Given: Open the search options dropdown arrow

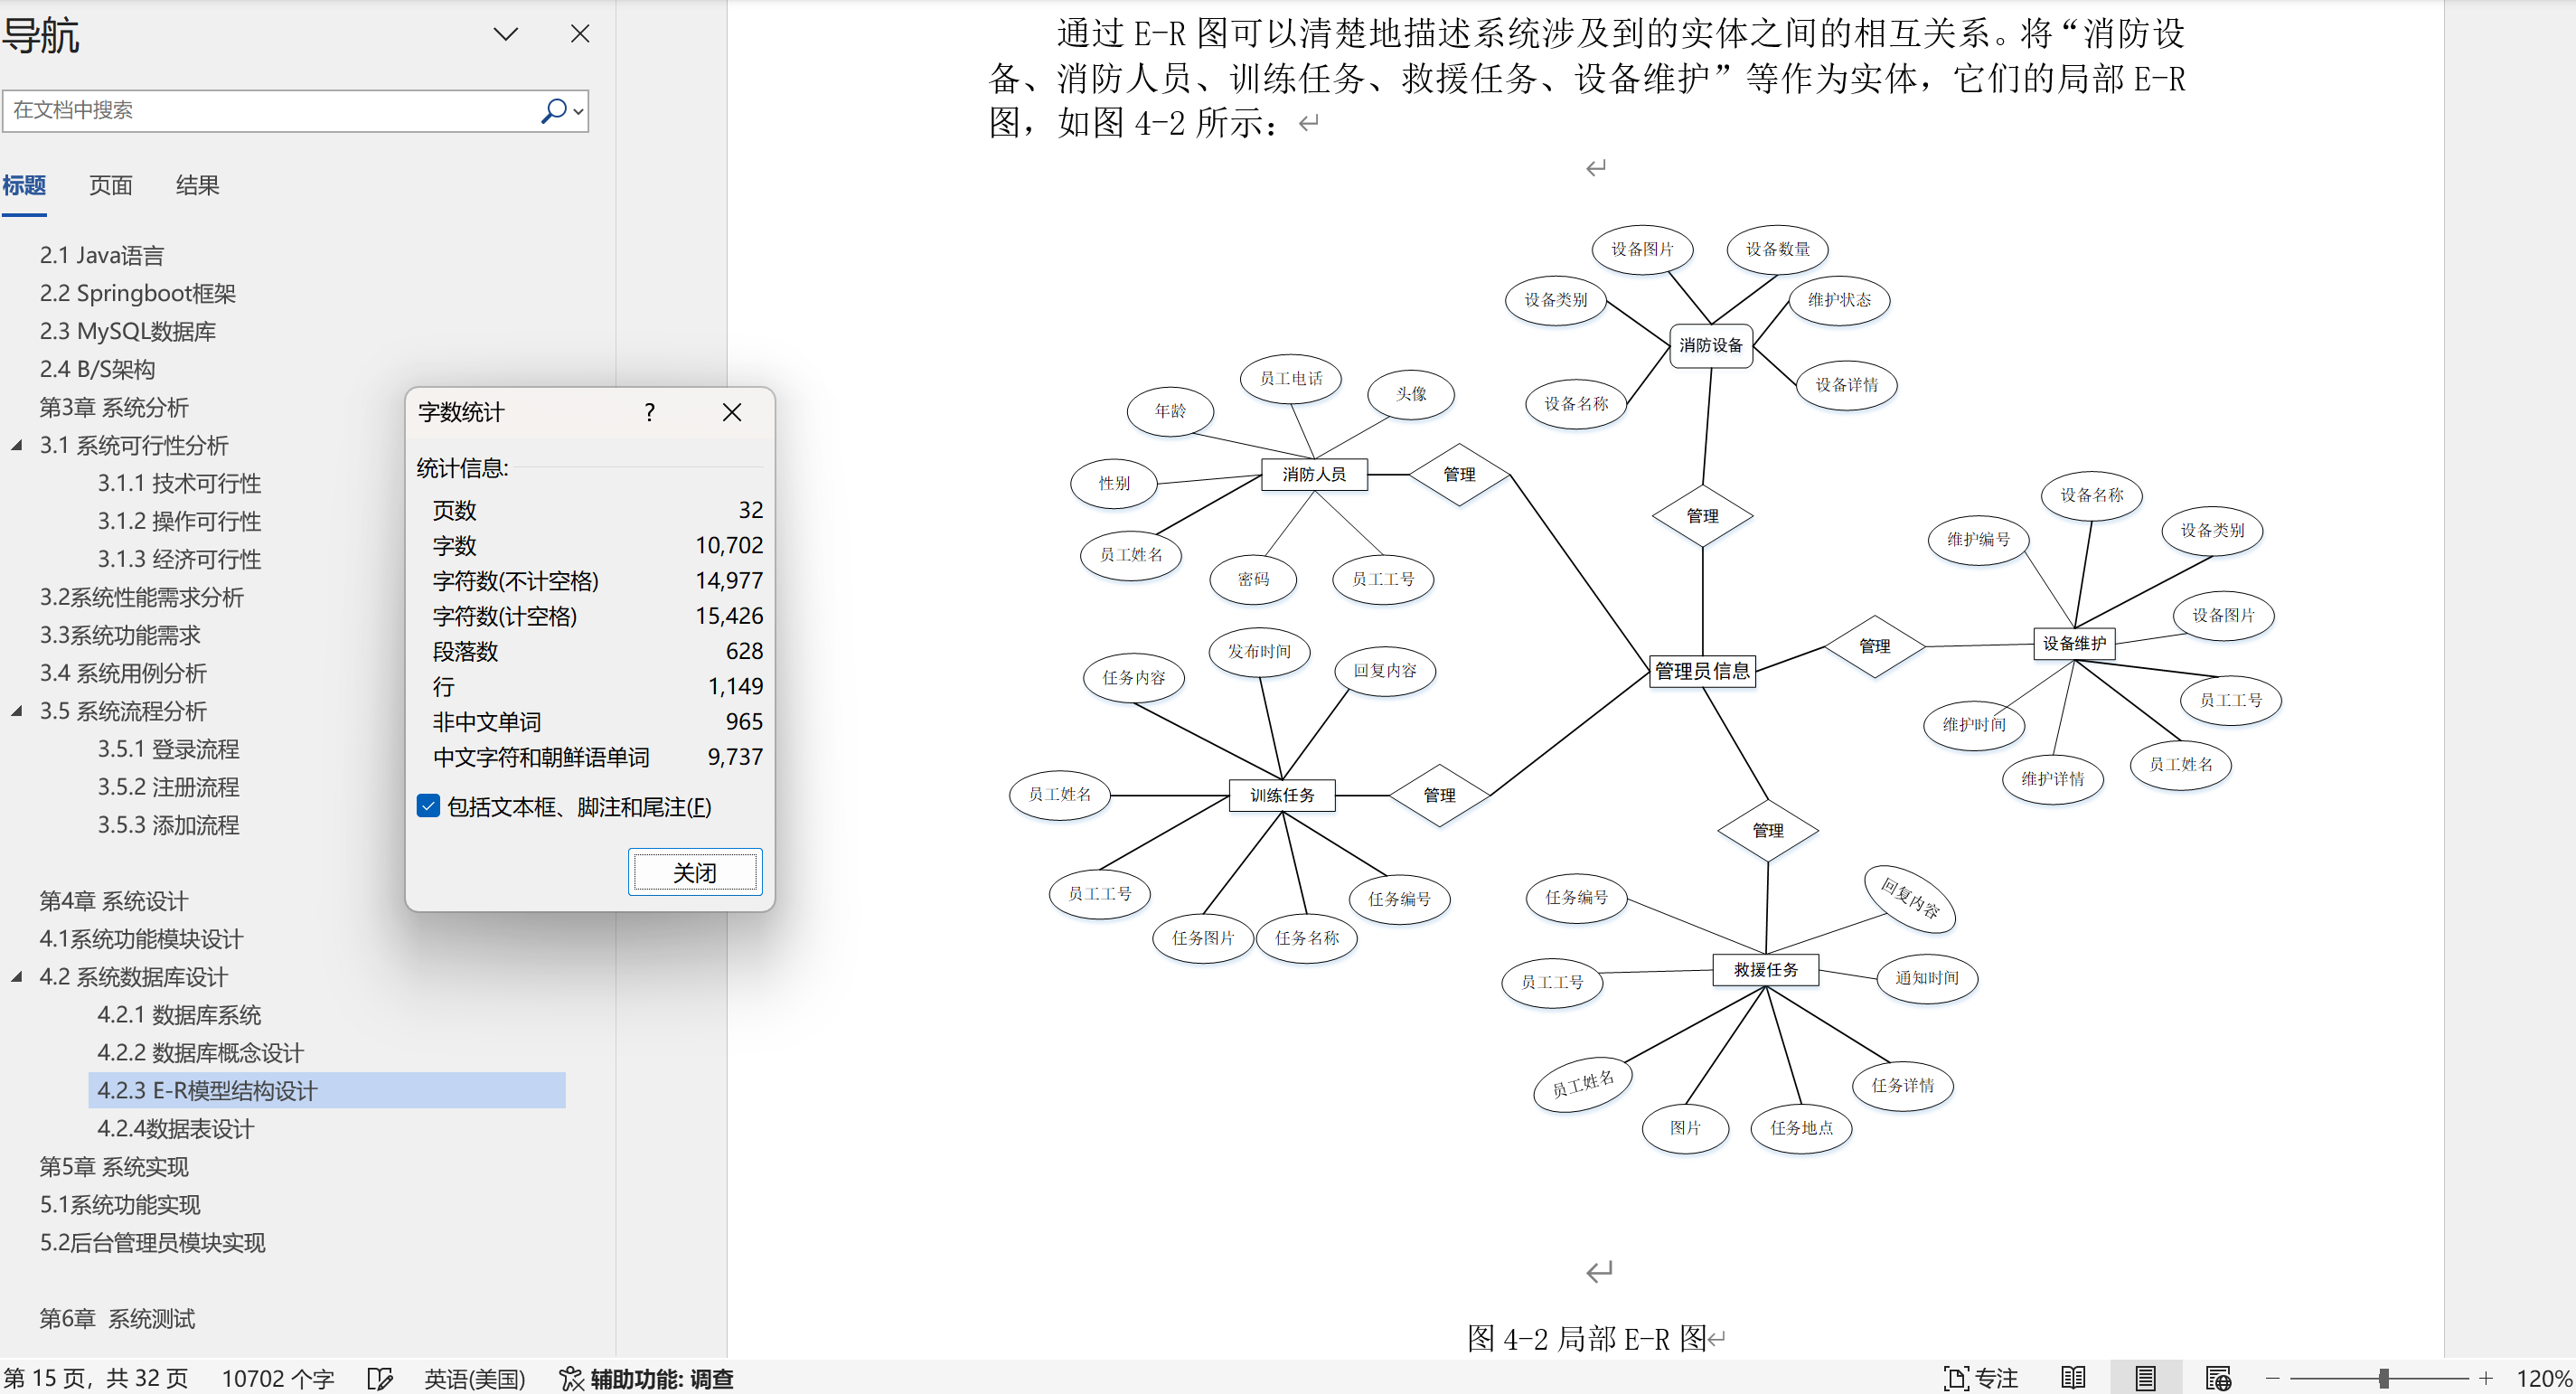Looking at the screenshot, I should click(x=578, y=111).
